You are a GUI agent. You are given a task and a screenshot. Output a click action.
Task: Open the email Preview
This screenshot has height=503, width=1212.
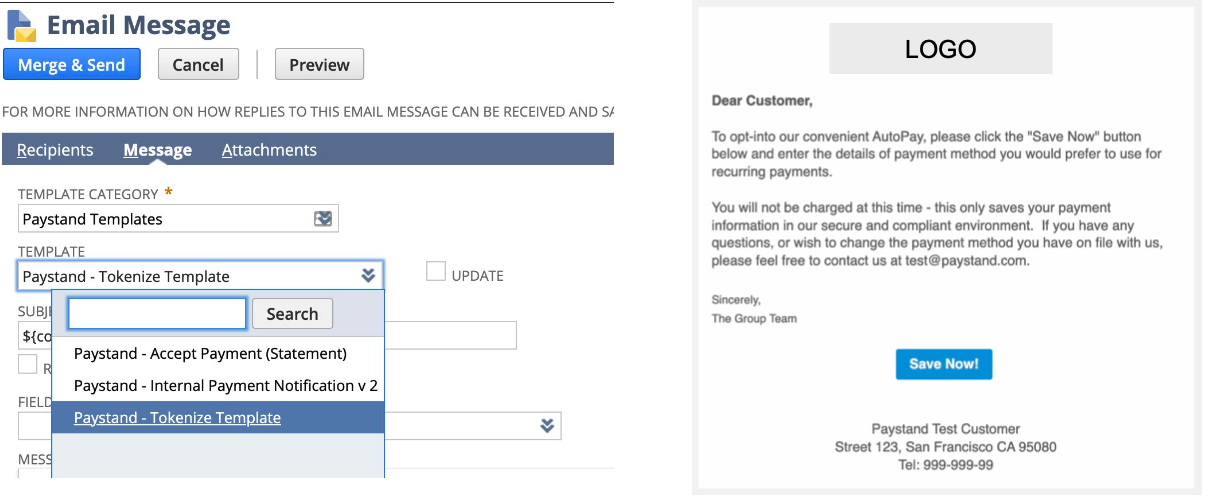(x=319, y=65)
